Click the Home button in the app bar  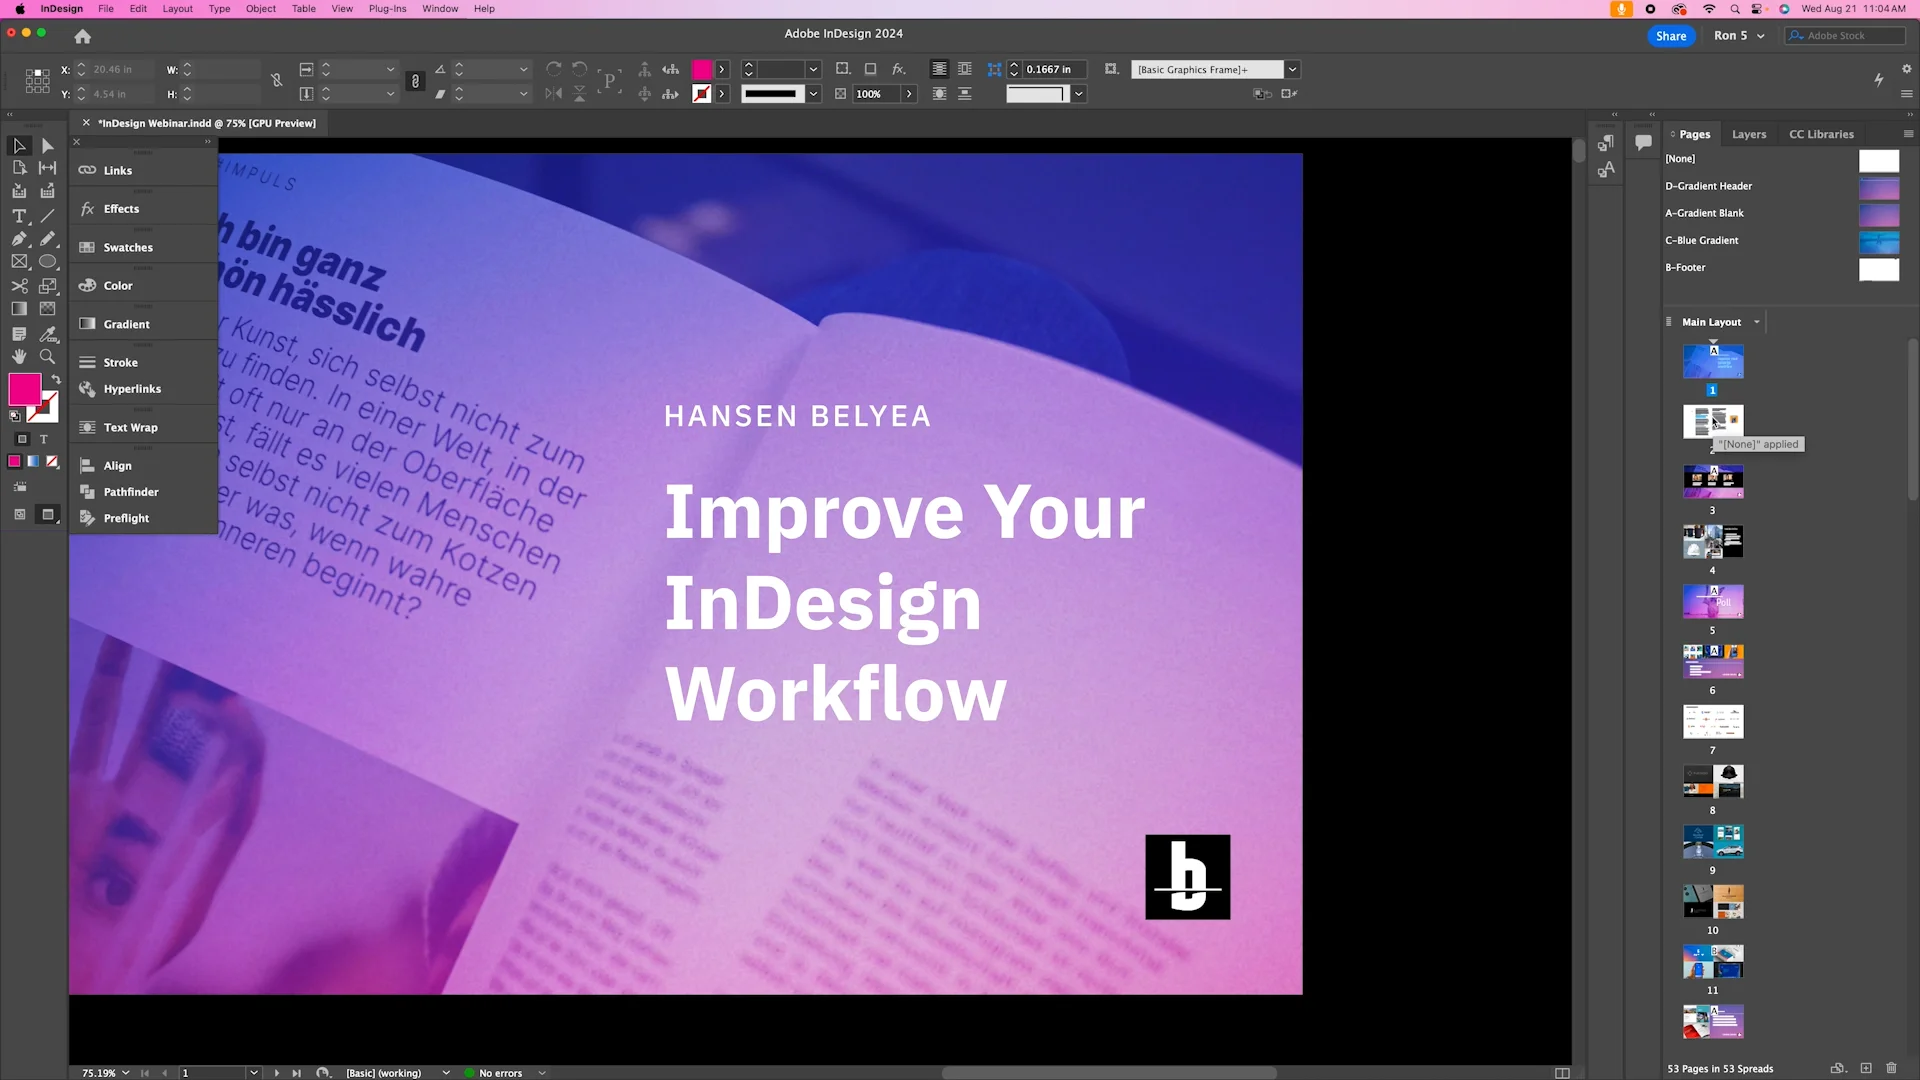pos(82,36)
